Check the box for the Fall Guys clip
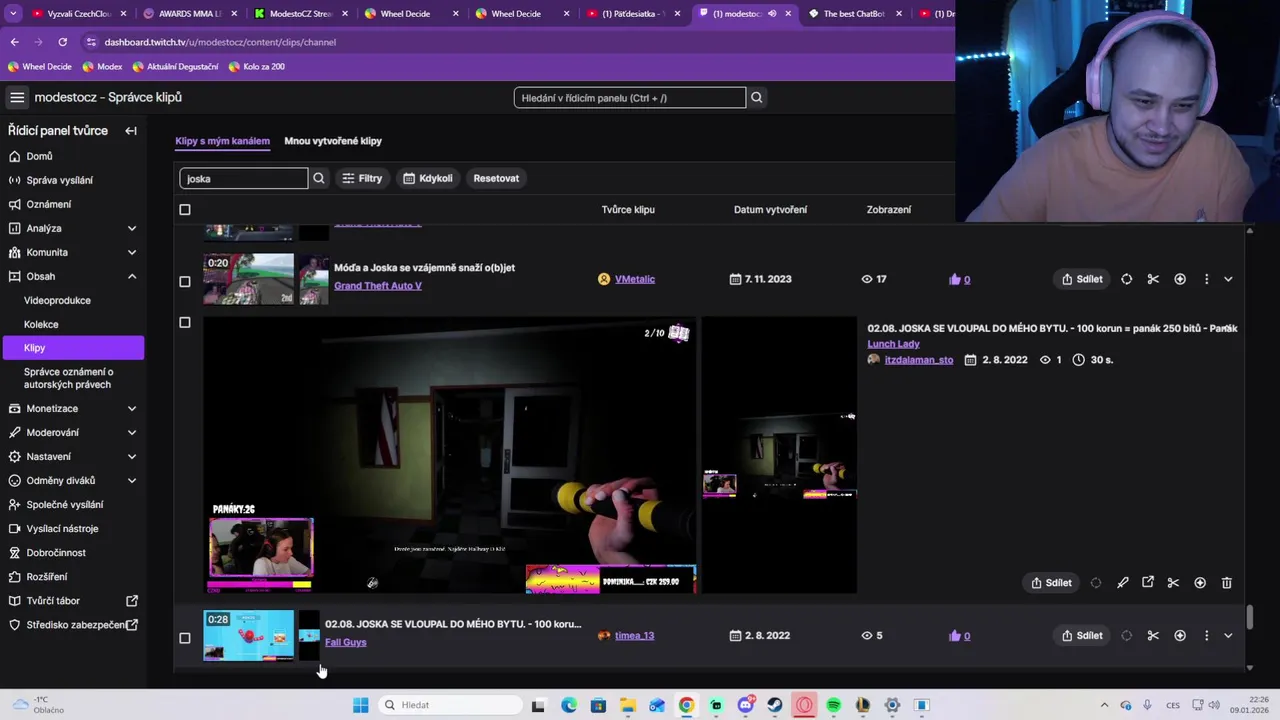The height and width of the screenshot is (720, 1280). pos(184,638)
